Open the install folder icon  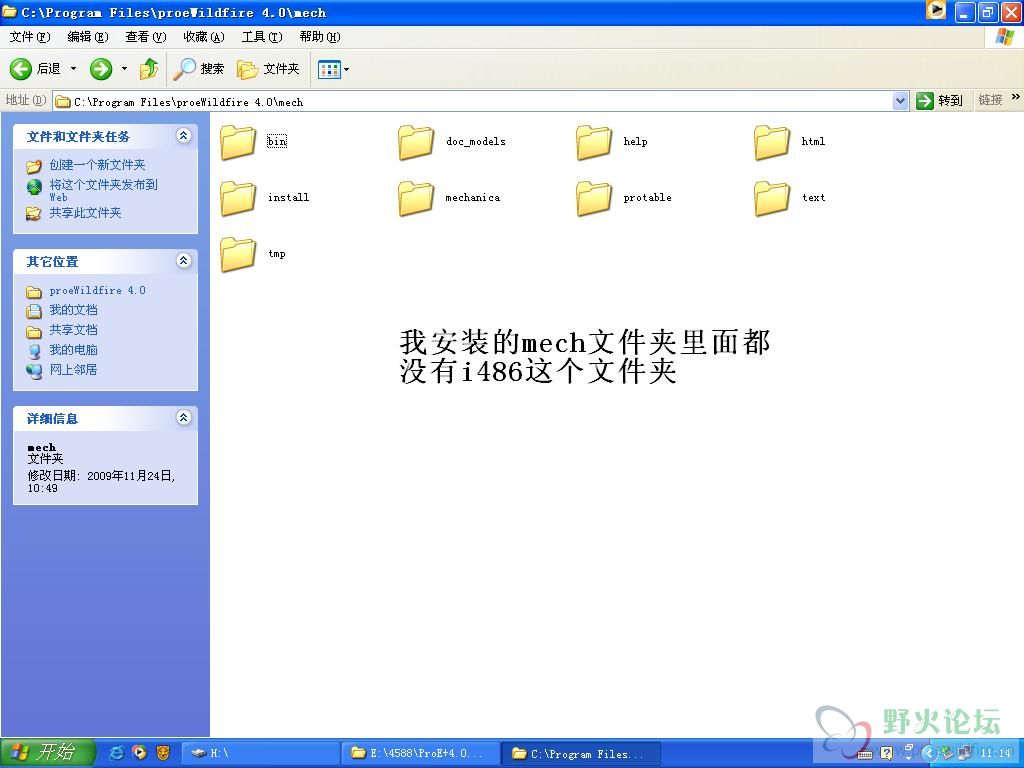238,198
